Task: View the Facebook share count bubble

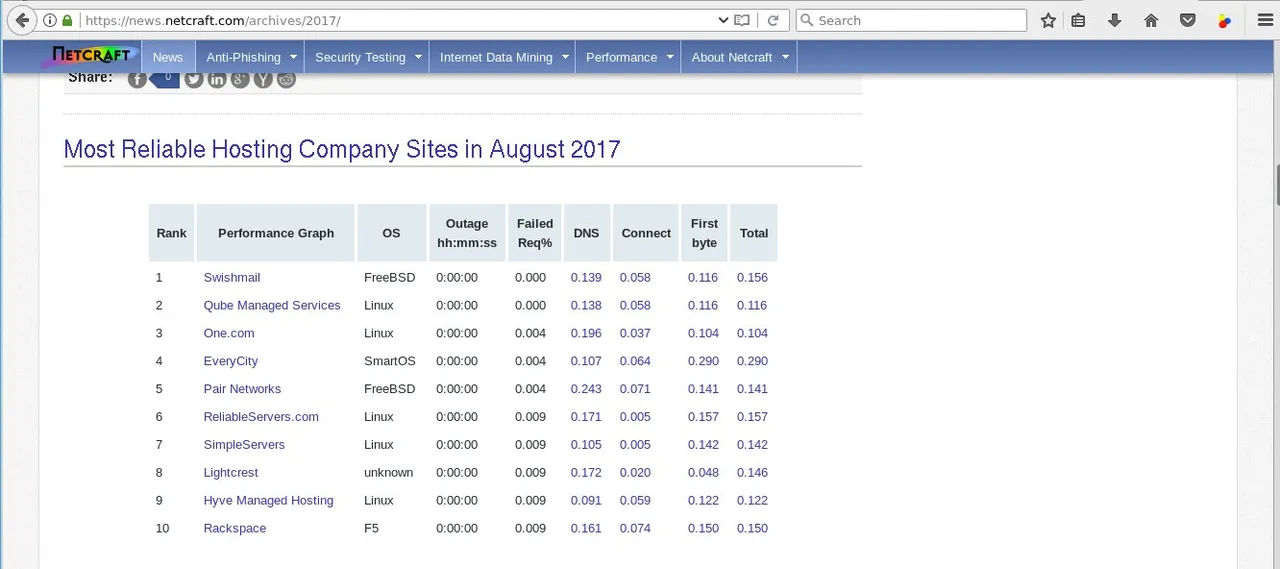Action: click(166, 78)
